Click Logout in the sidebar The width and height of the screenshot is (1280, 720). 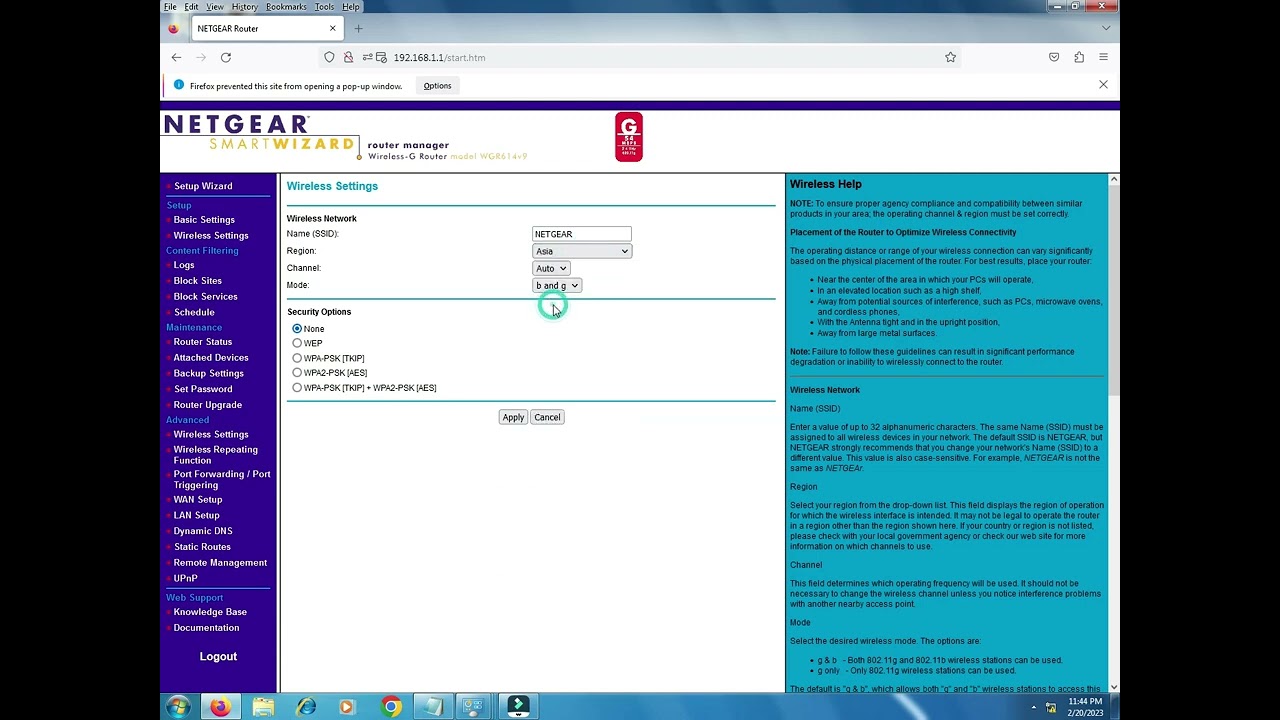pos(218,657)
